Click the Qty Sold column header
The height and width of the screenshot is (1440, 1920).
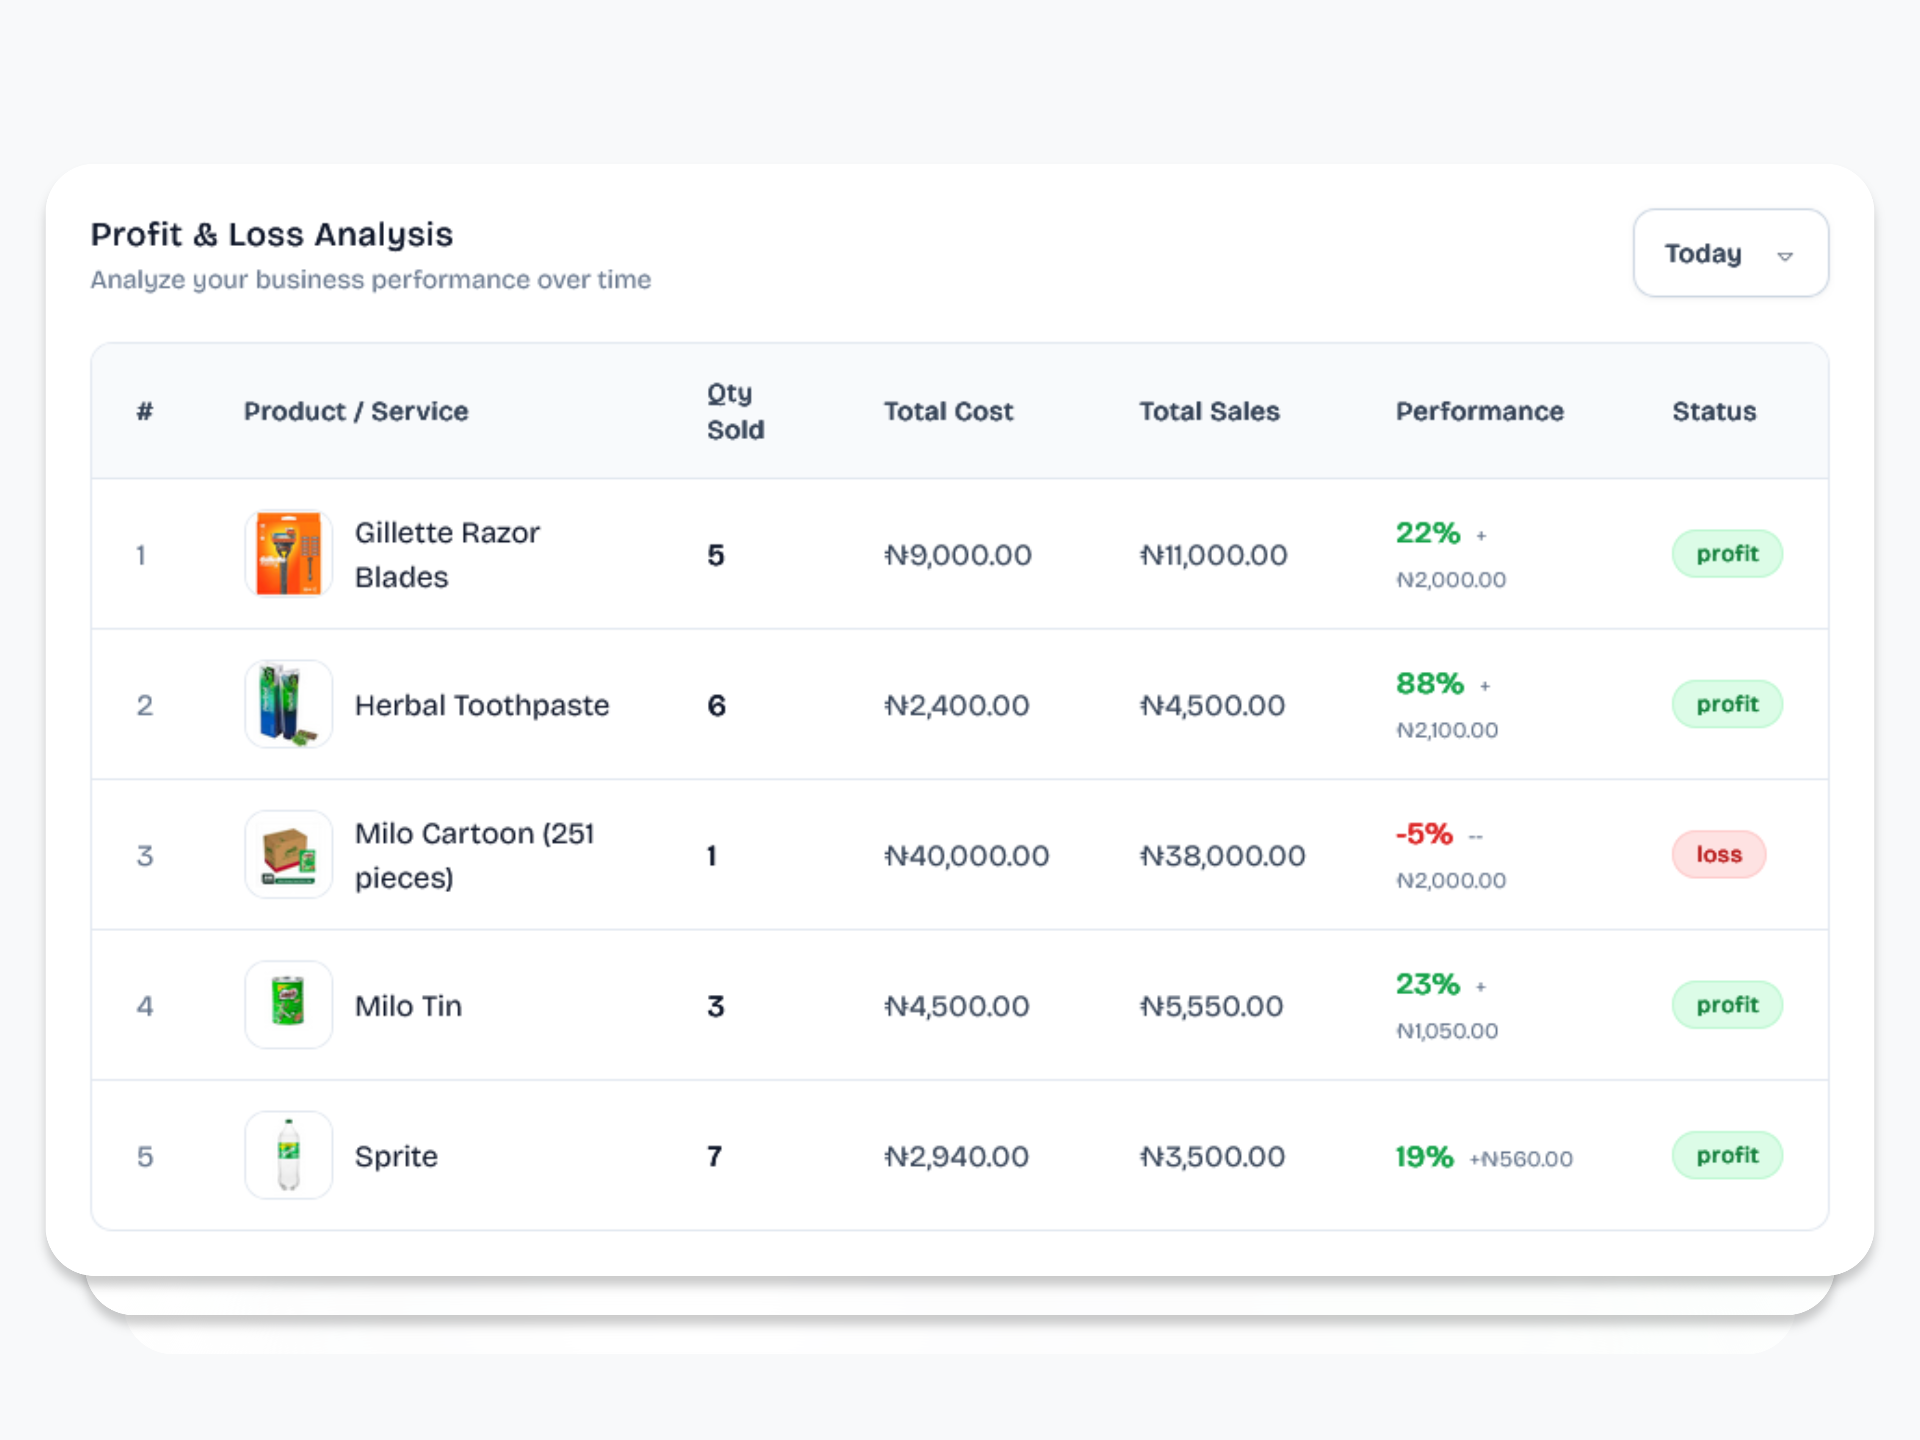click(x=735, y=411)
